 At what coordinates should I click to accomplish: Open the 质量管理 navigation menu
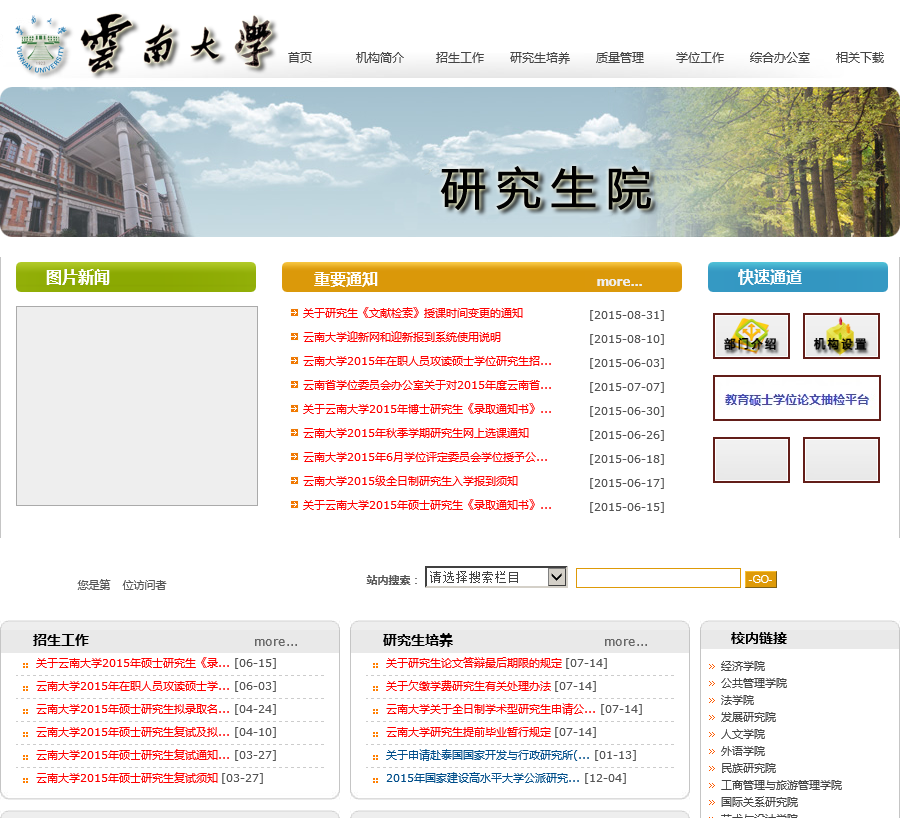(619, 57)
